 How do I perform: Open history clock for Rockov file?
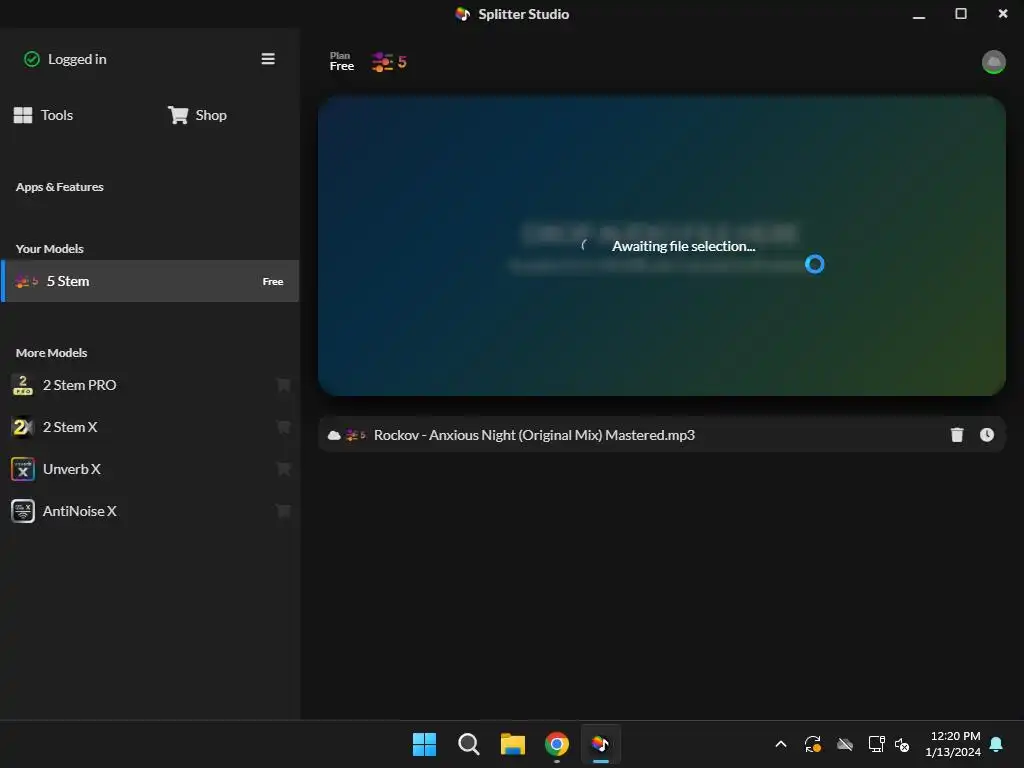pos(987,435)
